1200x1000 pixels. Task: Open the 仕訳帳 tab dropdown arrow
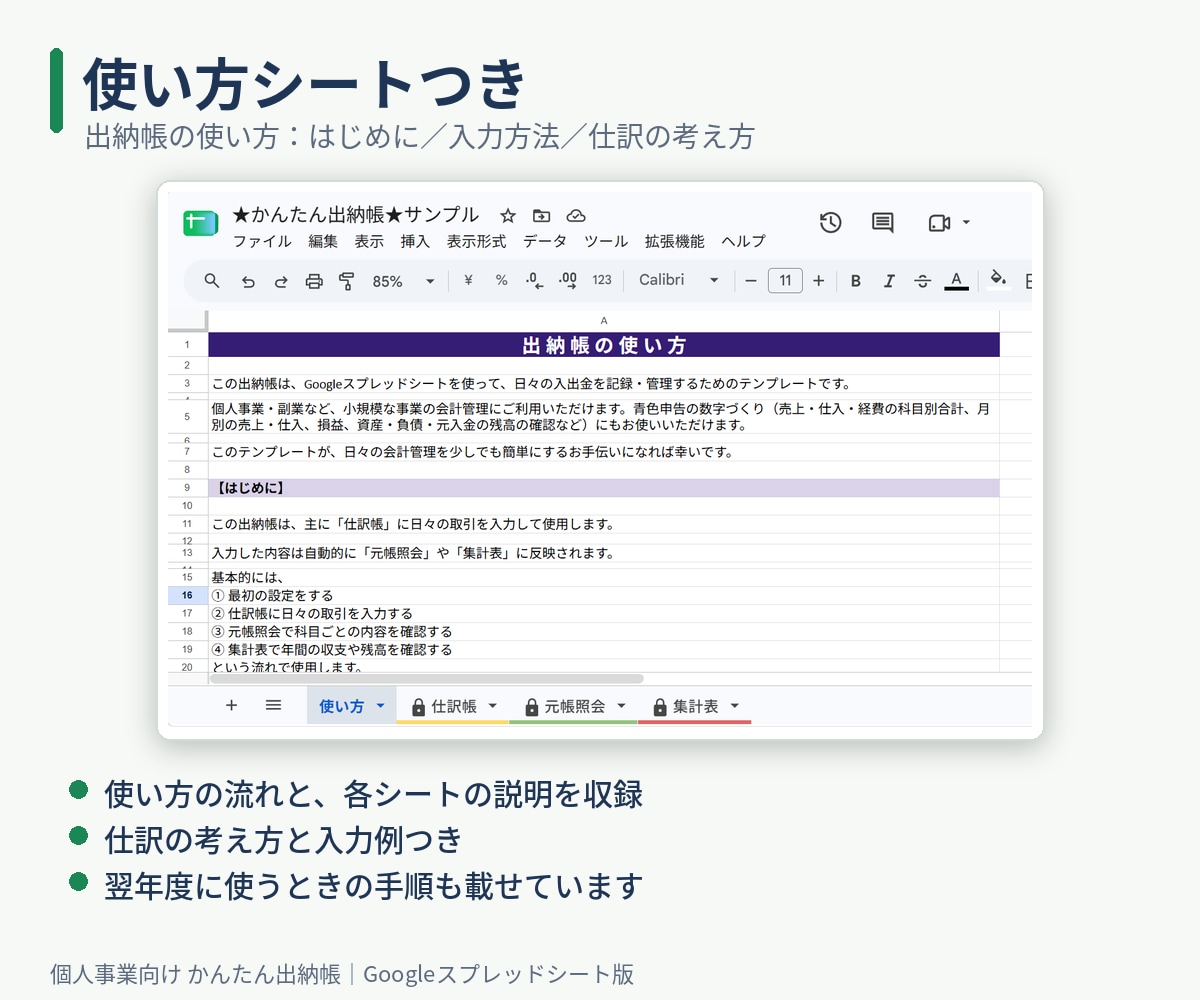point(493,706)
